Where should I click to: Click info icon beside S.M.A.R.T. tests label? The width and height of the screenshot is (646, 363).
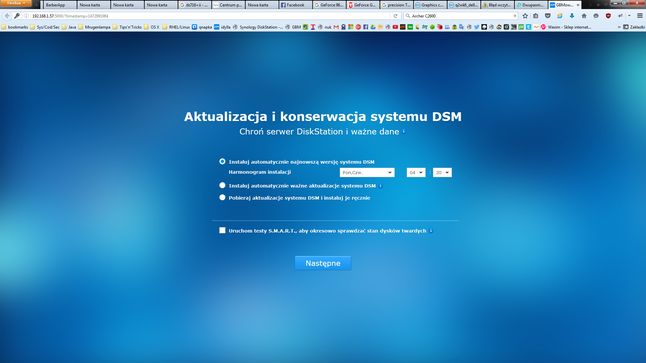pos(431,231)
